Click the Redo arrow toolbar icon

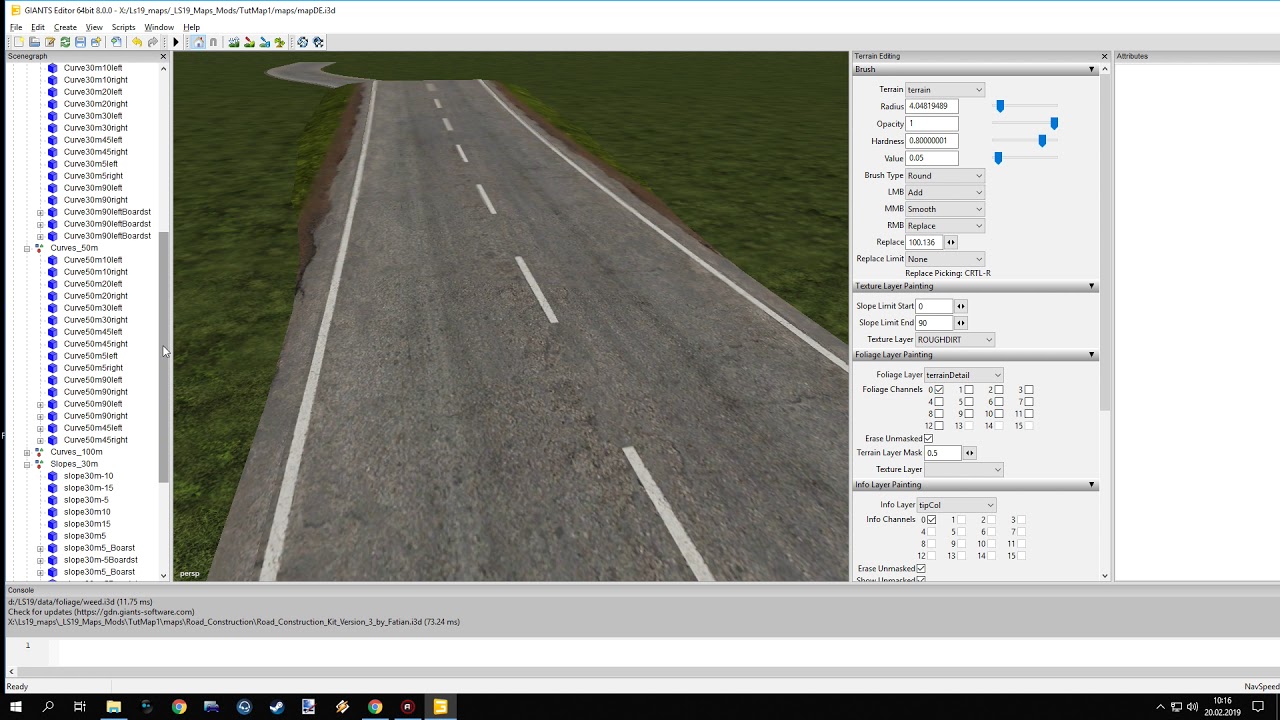pos(153,42)
